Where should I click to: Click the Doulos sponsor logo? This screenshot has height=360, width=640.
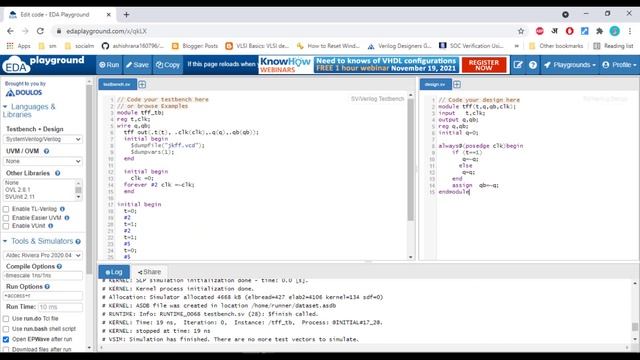coord(24,93)
